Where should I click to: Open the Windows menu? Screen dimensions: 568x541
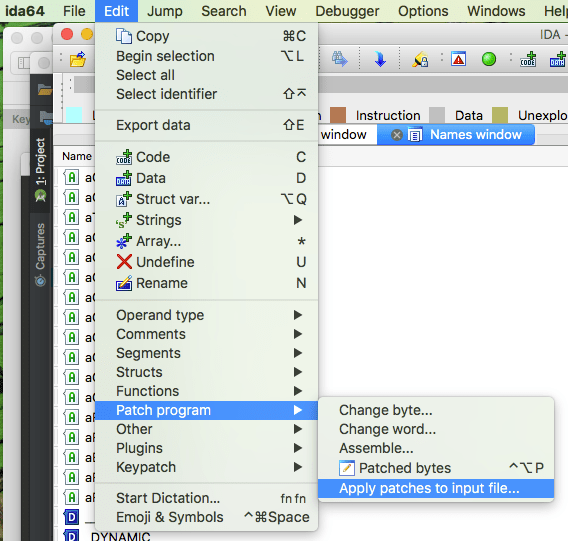pos(496,11)
